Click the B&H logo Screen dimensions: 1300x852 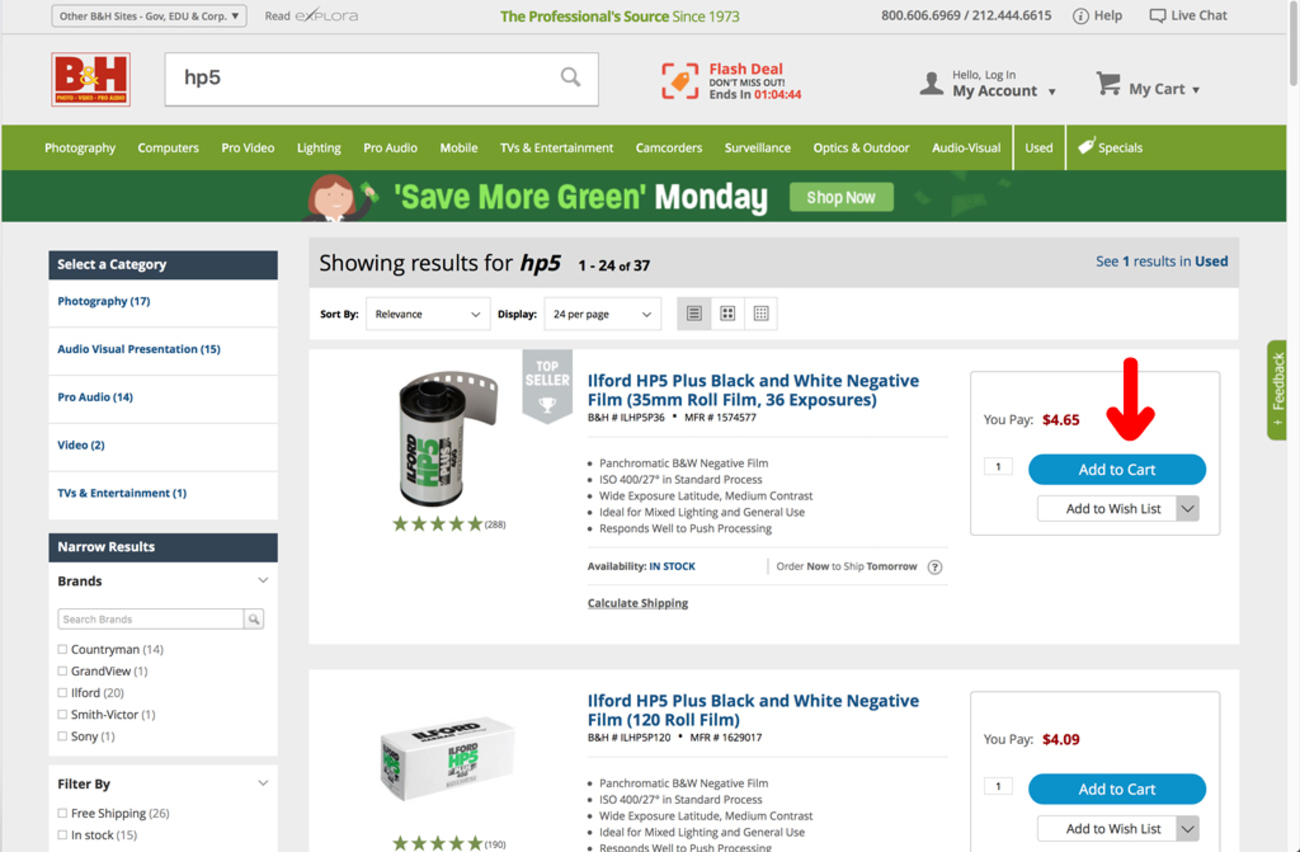91,79
